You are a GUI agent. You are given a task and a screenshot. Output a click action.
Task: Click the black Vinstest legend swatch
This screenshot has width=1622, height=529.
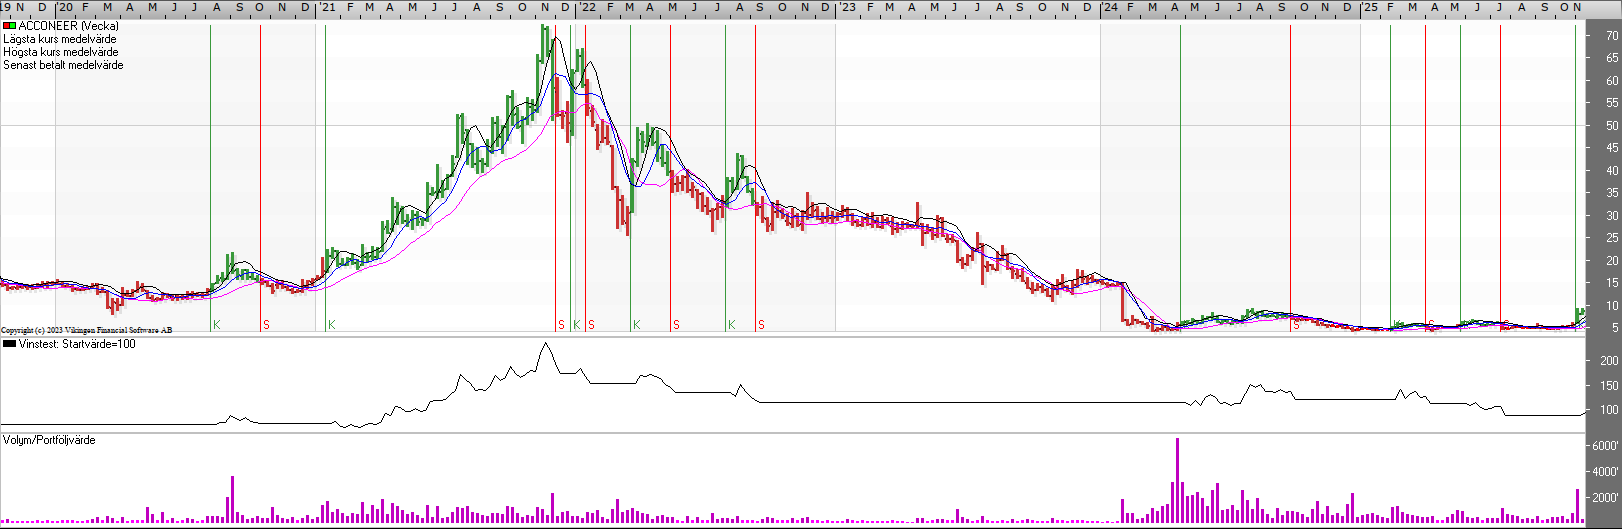pyautogui.click(x=9, y=344)
